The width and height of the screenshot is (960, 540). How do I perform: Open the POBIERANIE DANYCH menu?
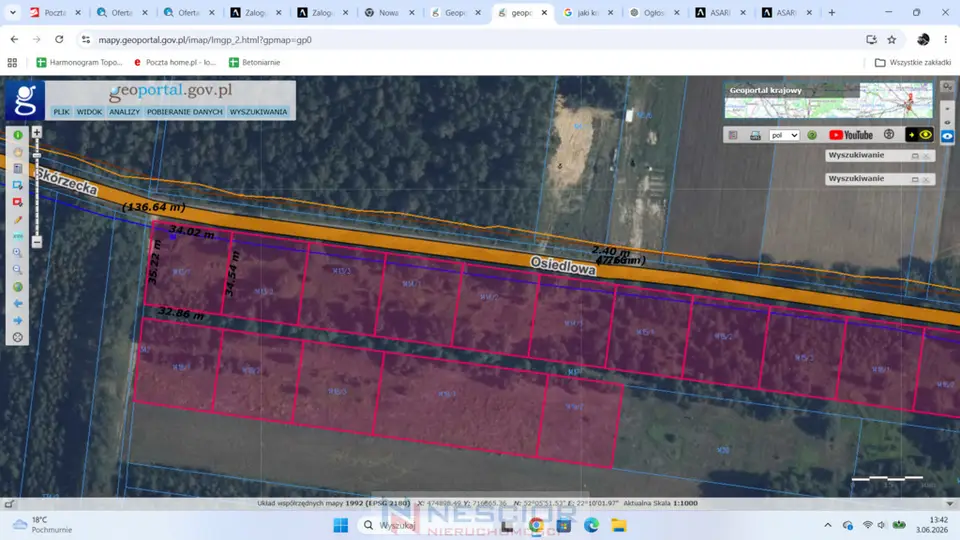pos(184,112)
